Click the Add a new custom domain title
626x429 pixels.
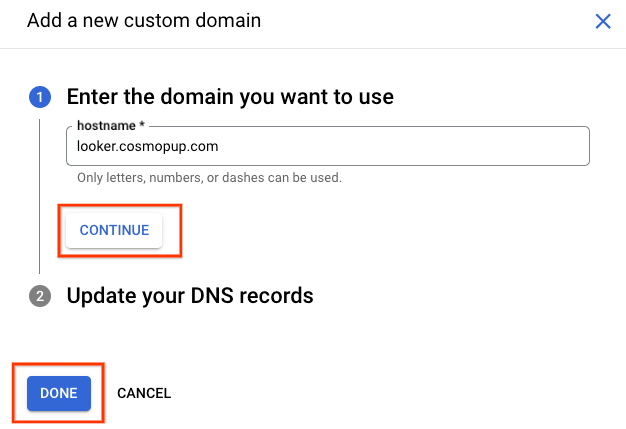144,21
